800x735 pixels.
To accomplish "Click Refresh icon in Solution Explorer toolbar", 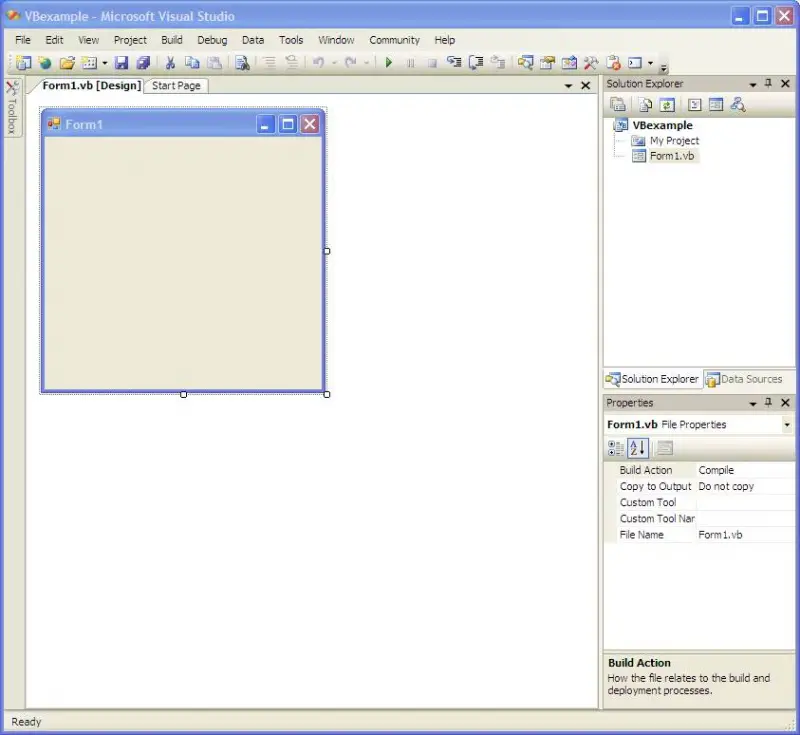I will point(667,104).
